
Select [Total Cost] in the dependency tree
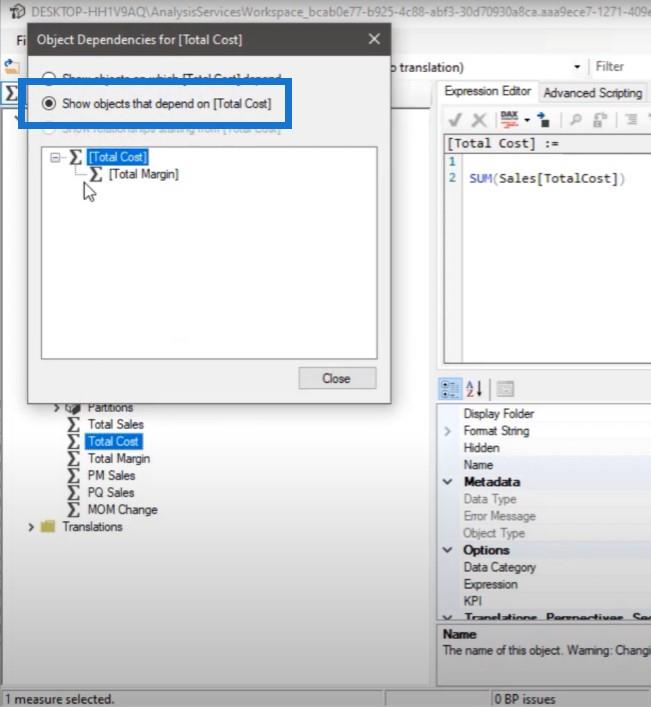[x=118, y=157]
